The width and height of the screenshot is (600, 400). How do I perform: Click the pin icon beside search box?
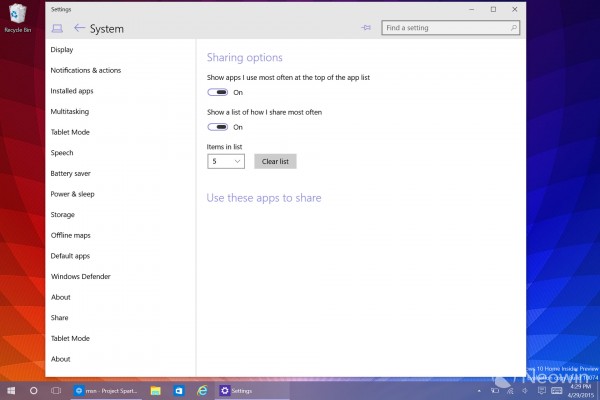click(x=367, y=28)
